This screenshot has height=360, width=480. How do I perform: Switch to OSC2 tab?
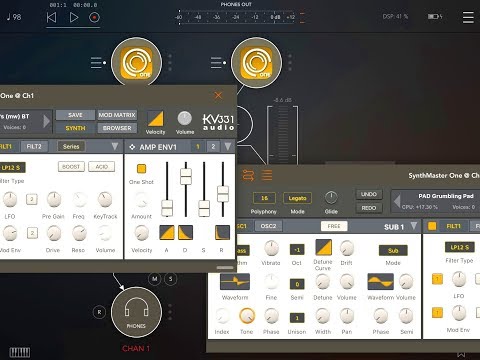268,226
